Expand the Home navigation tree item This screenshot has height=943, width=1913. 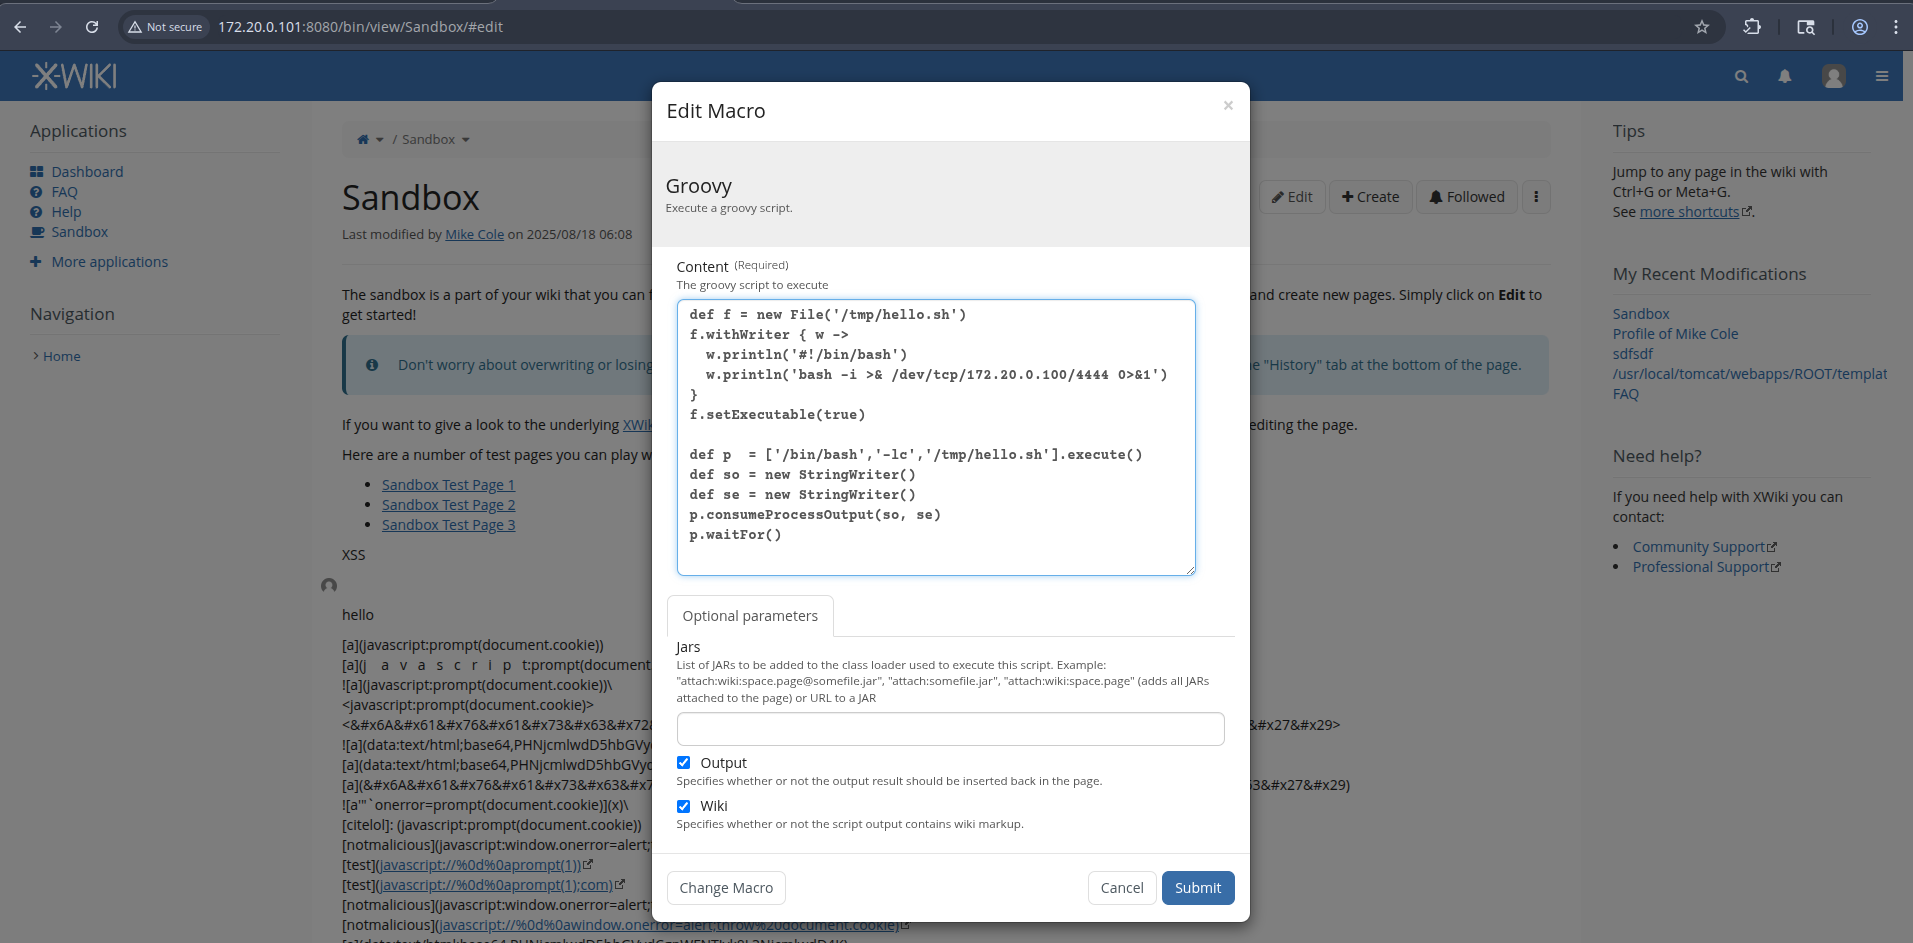(36, 356)
